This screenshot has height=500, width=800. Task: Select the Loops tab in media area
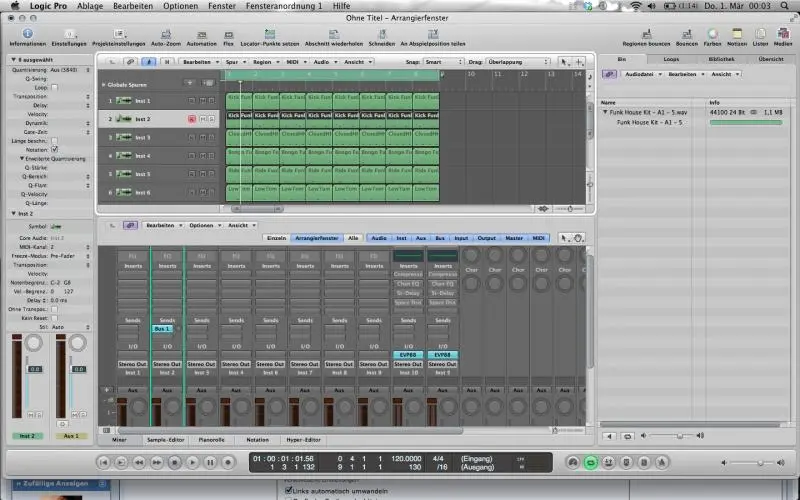(671, 59)
